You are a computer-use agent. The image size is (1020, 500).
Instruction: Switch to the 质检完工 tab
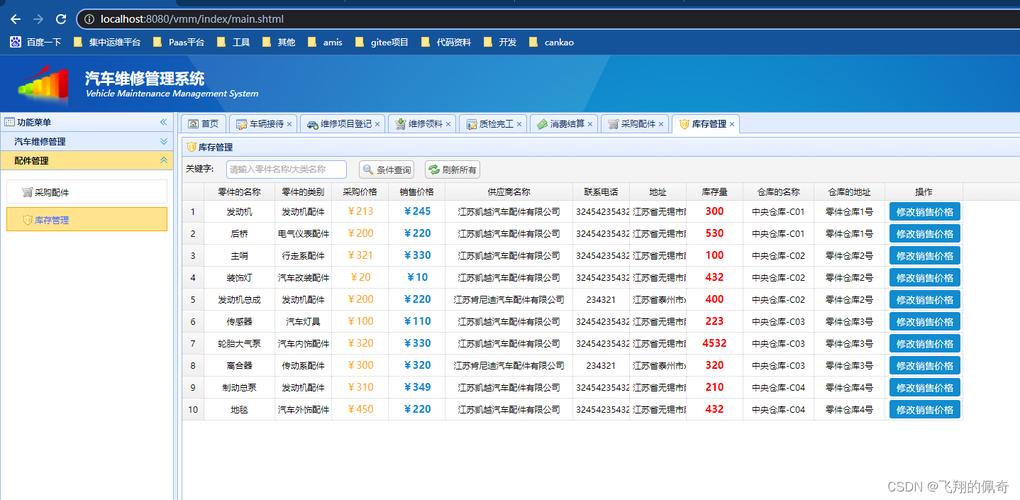[491, 124]
